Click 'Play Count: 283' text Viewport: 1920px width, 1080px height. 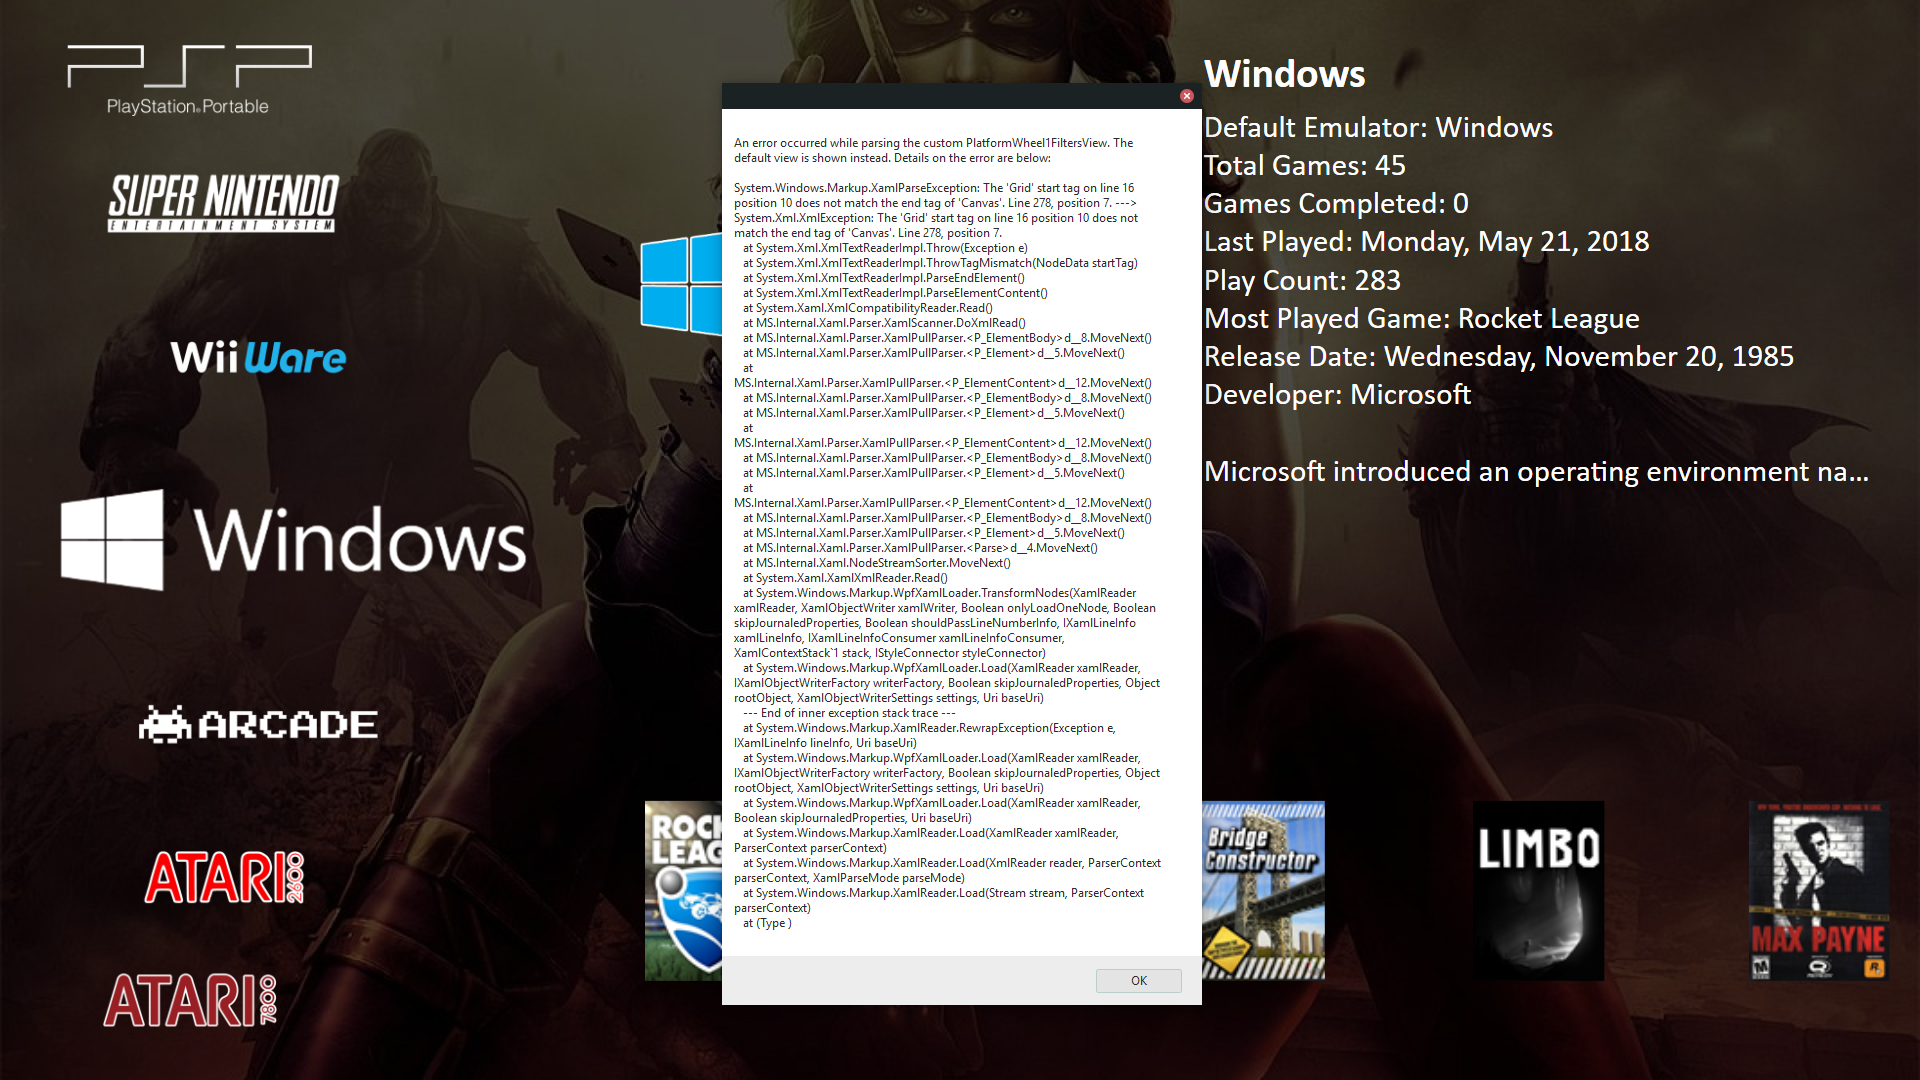coord(1302,281)
